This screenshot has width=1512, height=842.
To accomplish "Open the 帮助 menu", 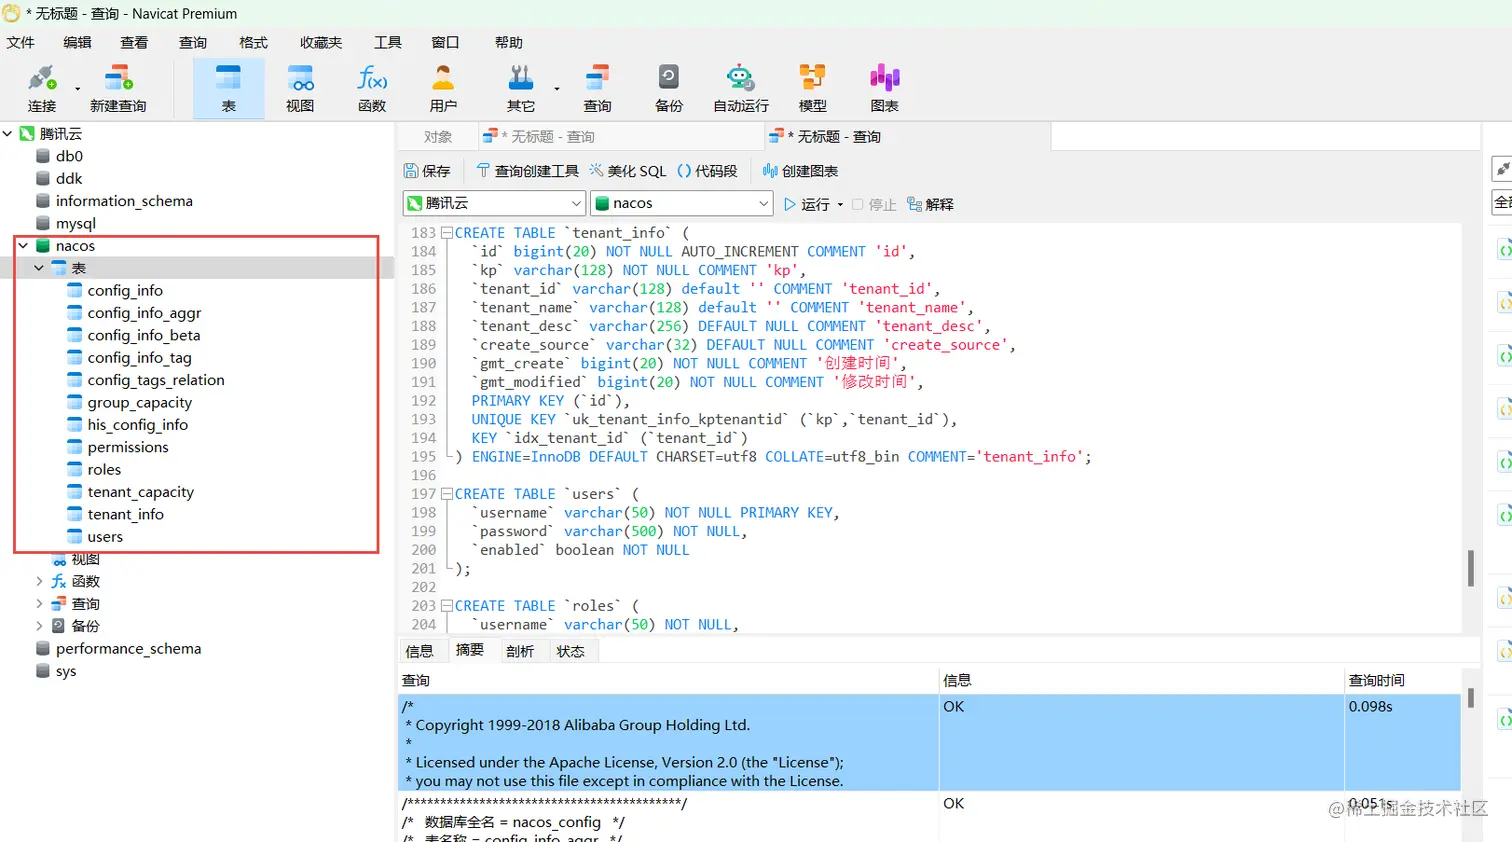I will tap(509, 42).
